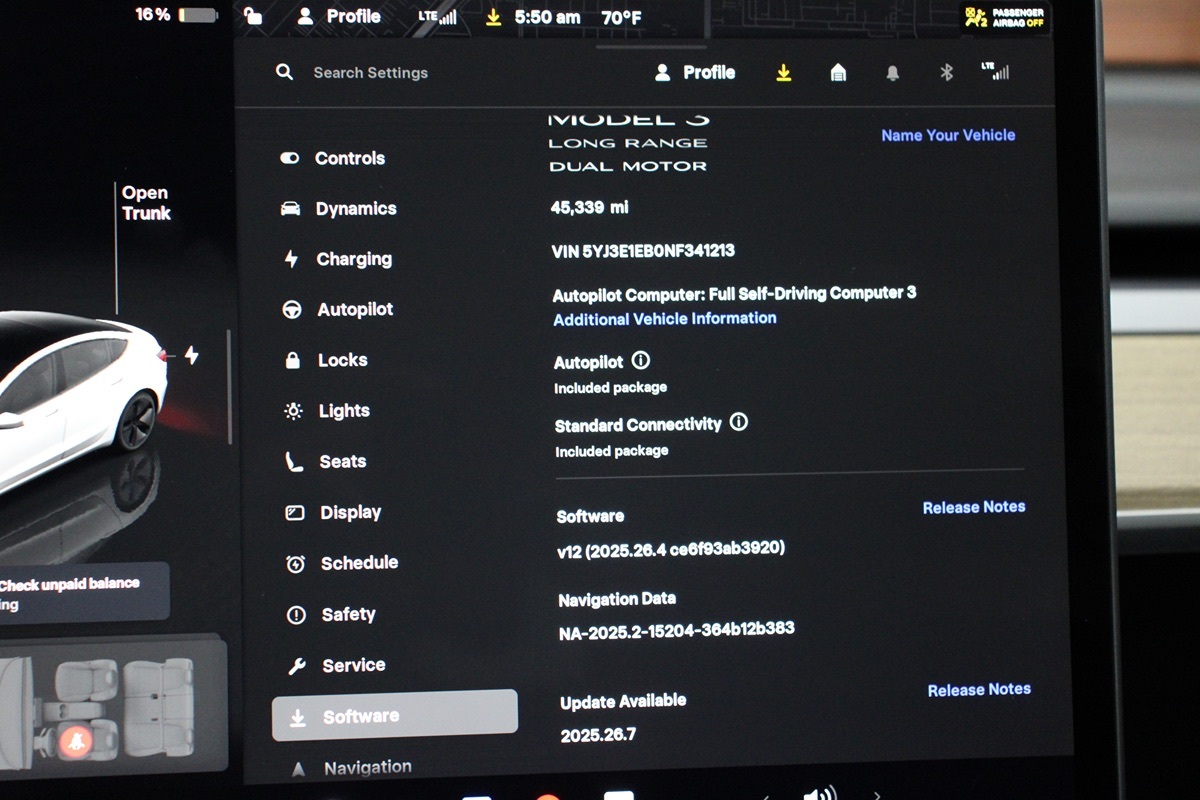Tap the volume speaker icon in bottom bar
This screenshot has width=1200, height=800.
(819, 793)
